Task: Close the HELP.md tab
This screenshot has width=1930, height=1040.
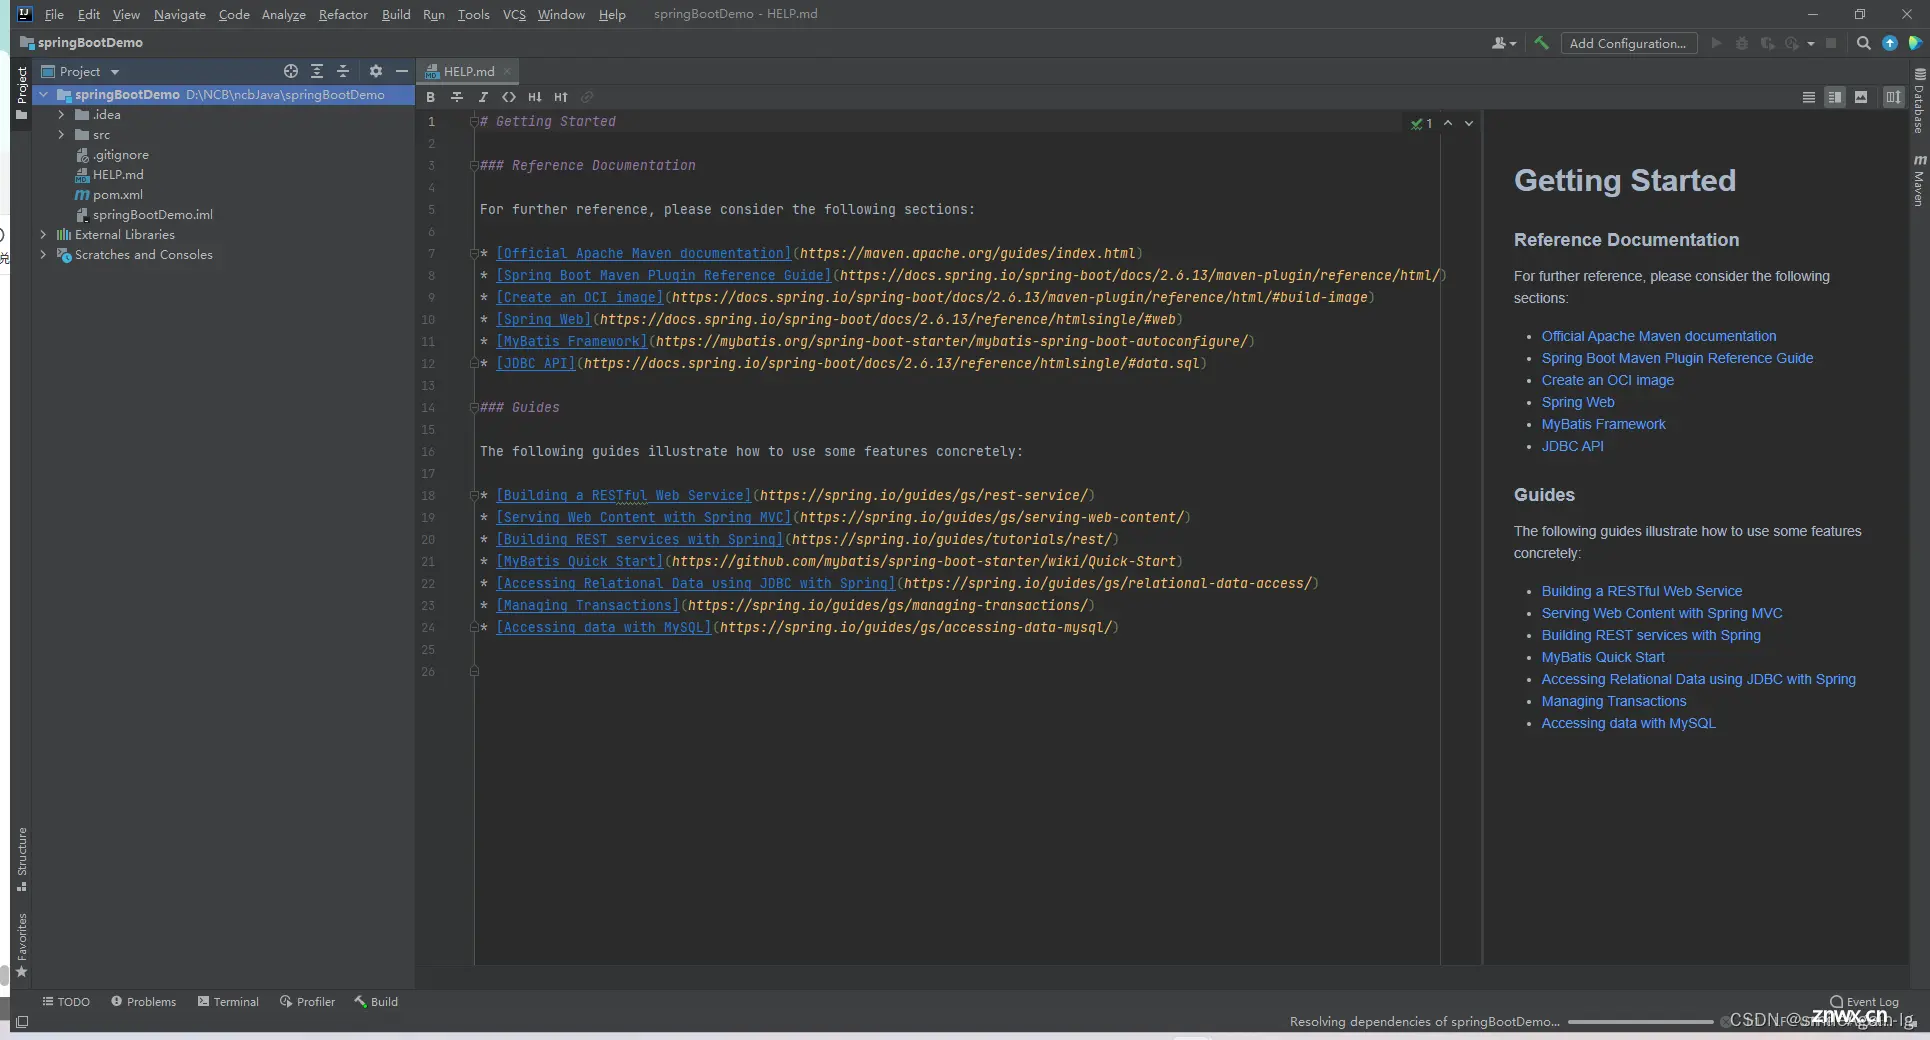Action: tap(508, 71)
